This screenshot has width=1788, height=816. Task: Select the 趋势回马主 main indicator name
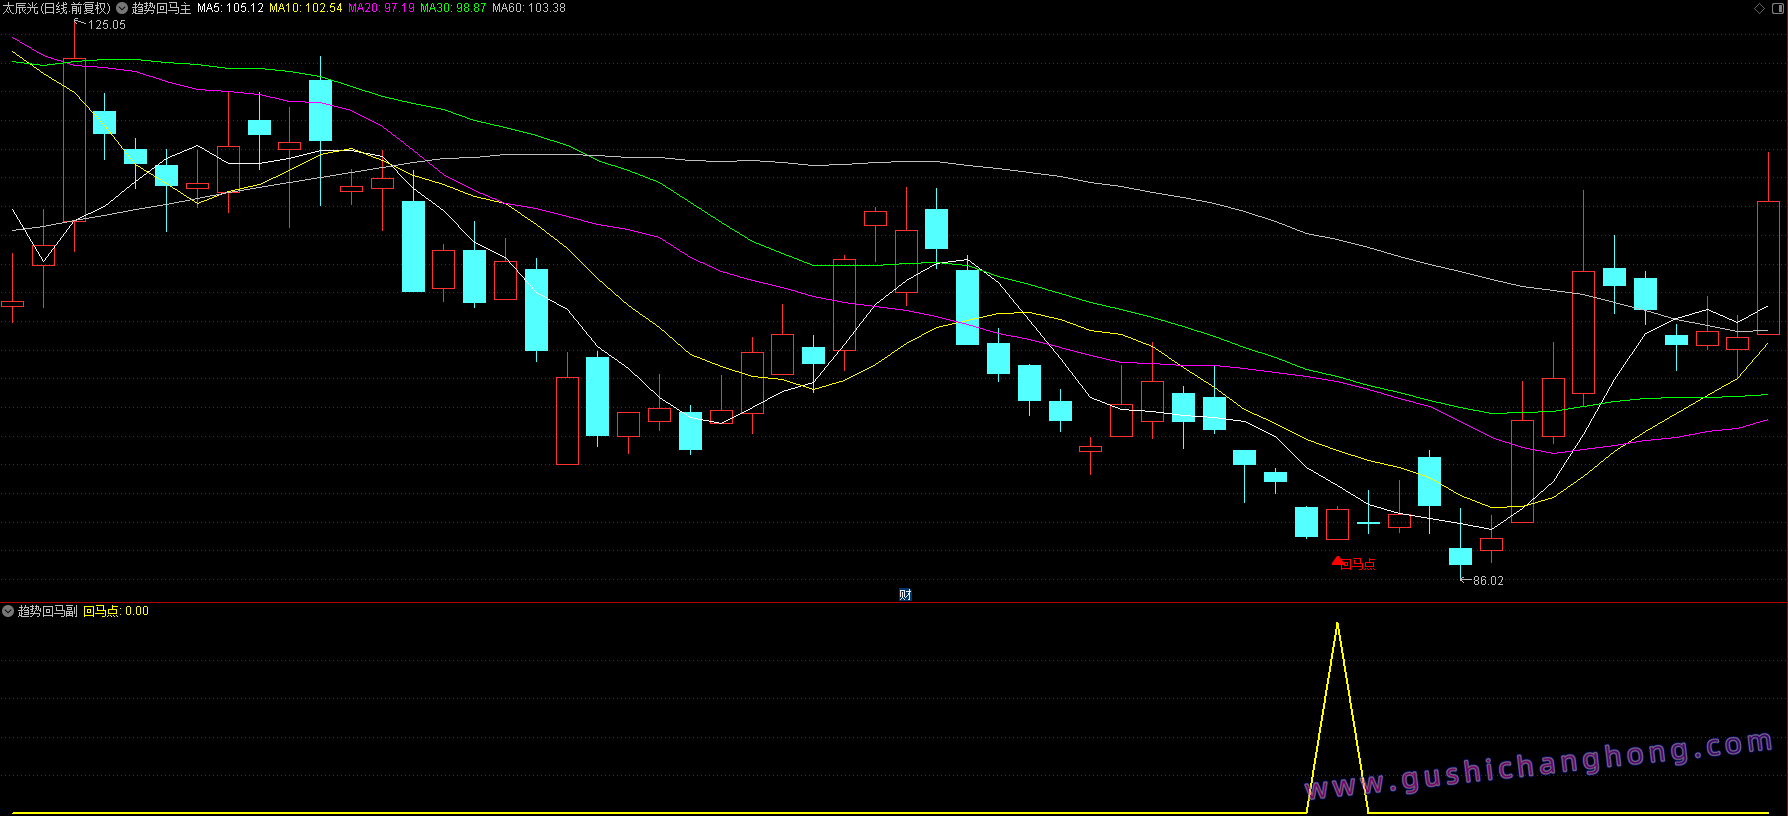[161, 8]
